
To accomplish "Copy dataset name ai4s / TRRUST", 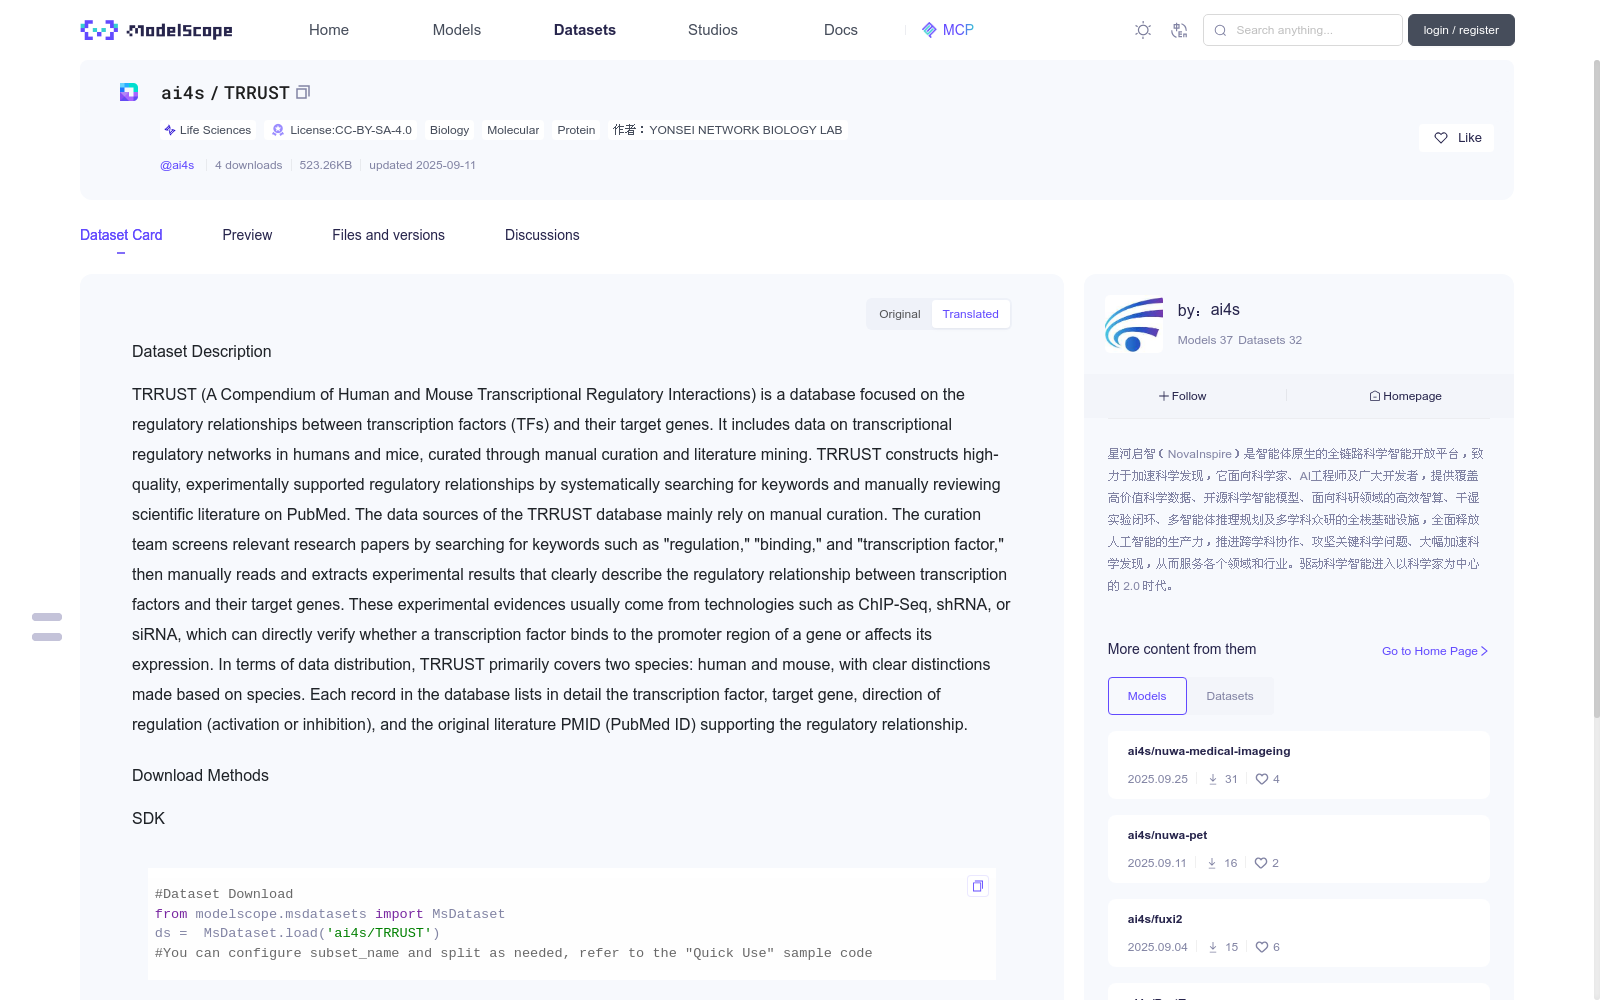I will (x=303, y=92).
